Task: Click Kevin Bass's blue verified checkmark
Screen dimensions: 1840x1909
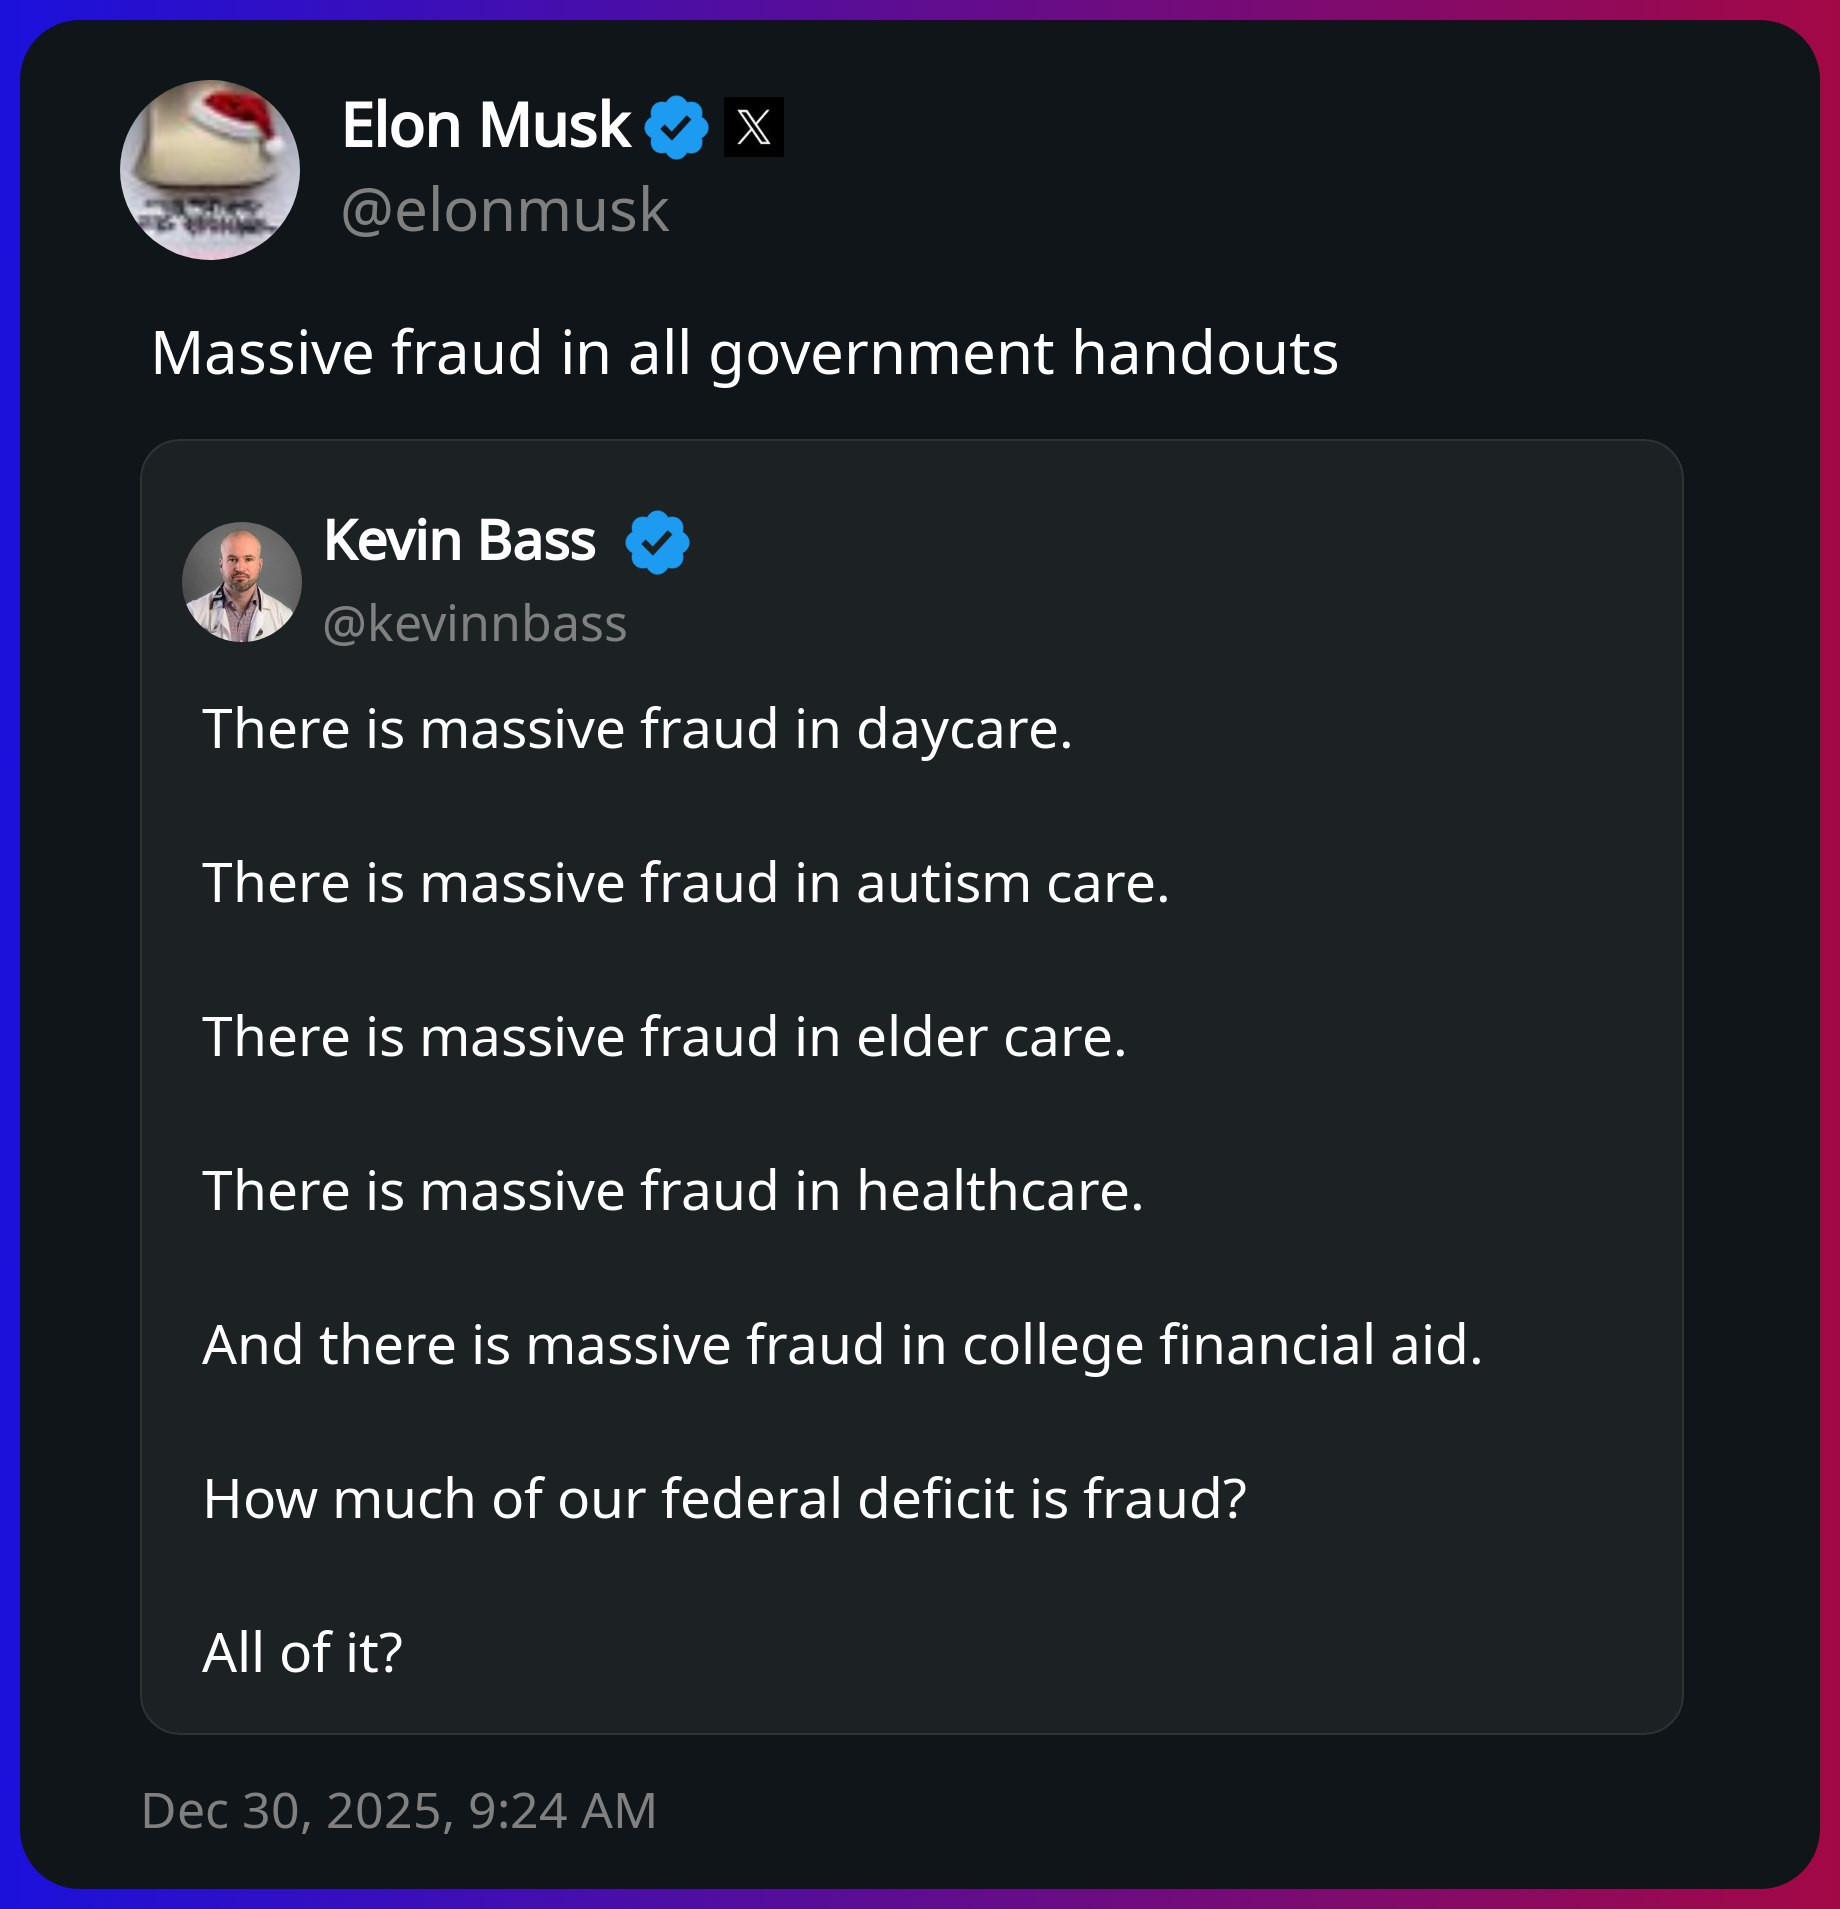Action: pos(657,542)
